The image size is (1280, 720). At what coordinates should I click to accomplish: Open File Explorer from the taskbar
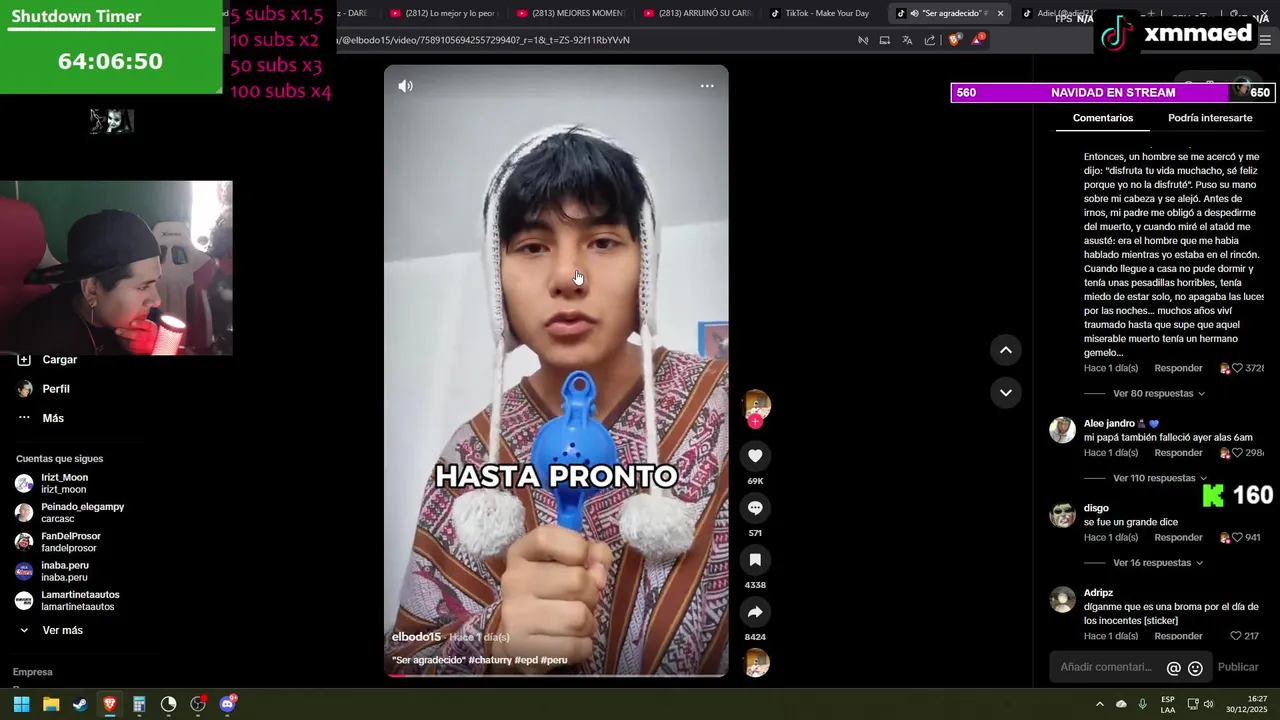click(x=51, y=704)
